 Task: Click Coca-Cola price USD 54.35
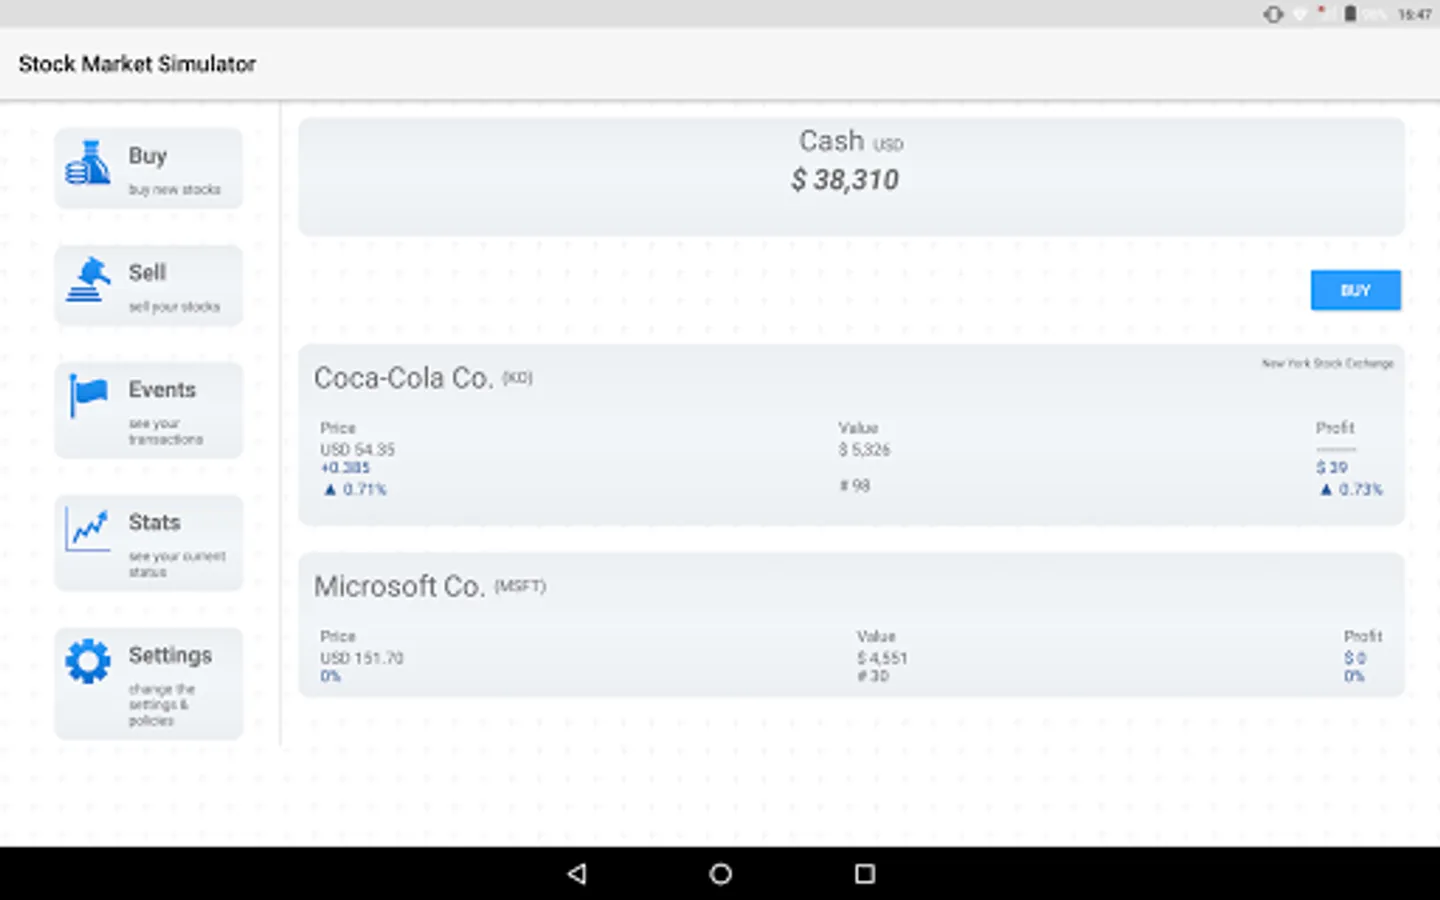tap(357, 450)
